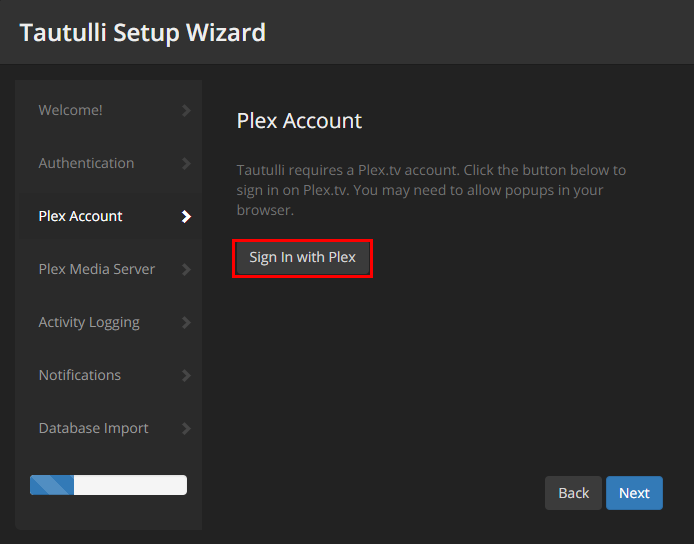Jump to the Plex Media Server step
This screenshot has width=694, height=544.
(96, 269)
